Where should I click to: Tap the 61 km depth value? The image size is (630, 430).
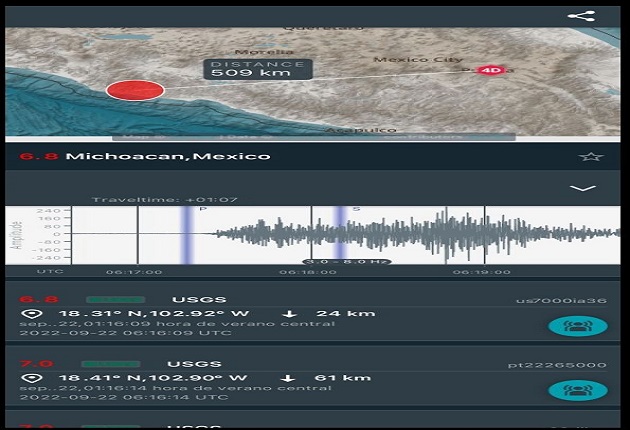pos(343,378)
